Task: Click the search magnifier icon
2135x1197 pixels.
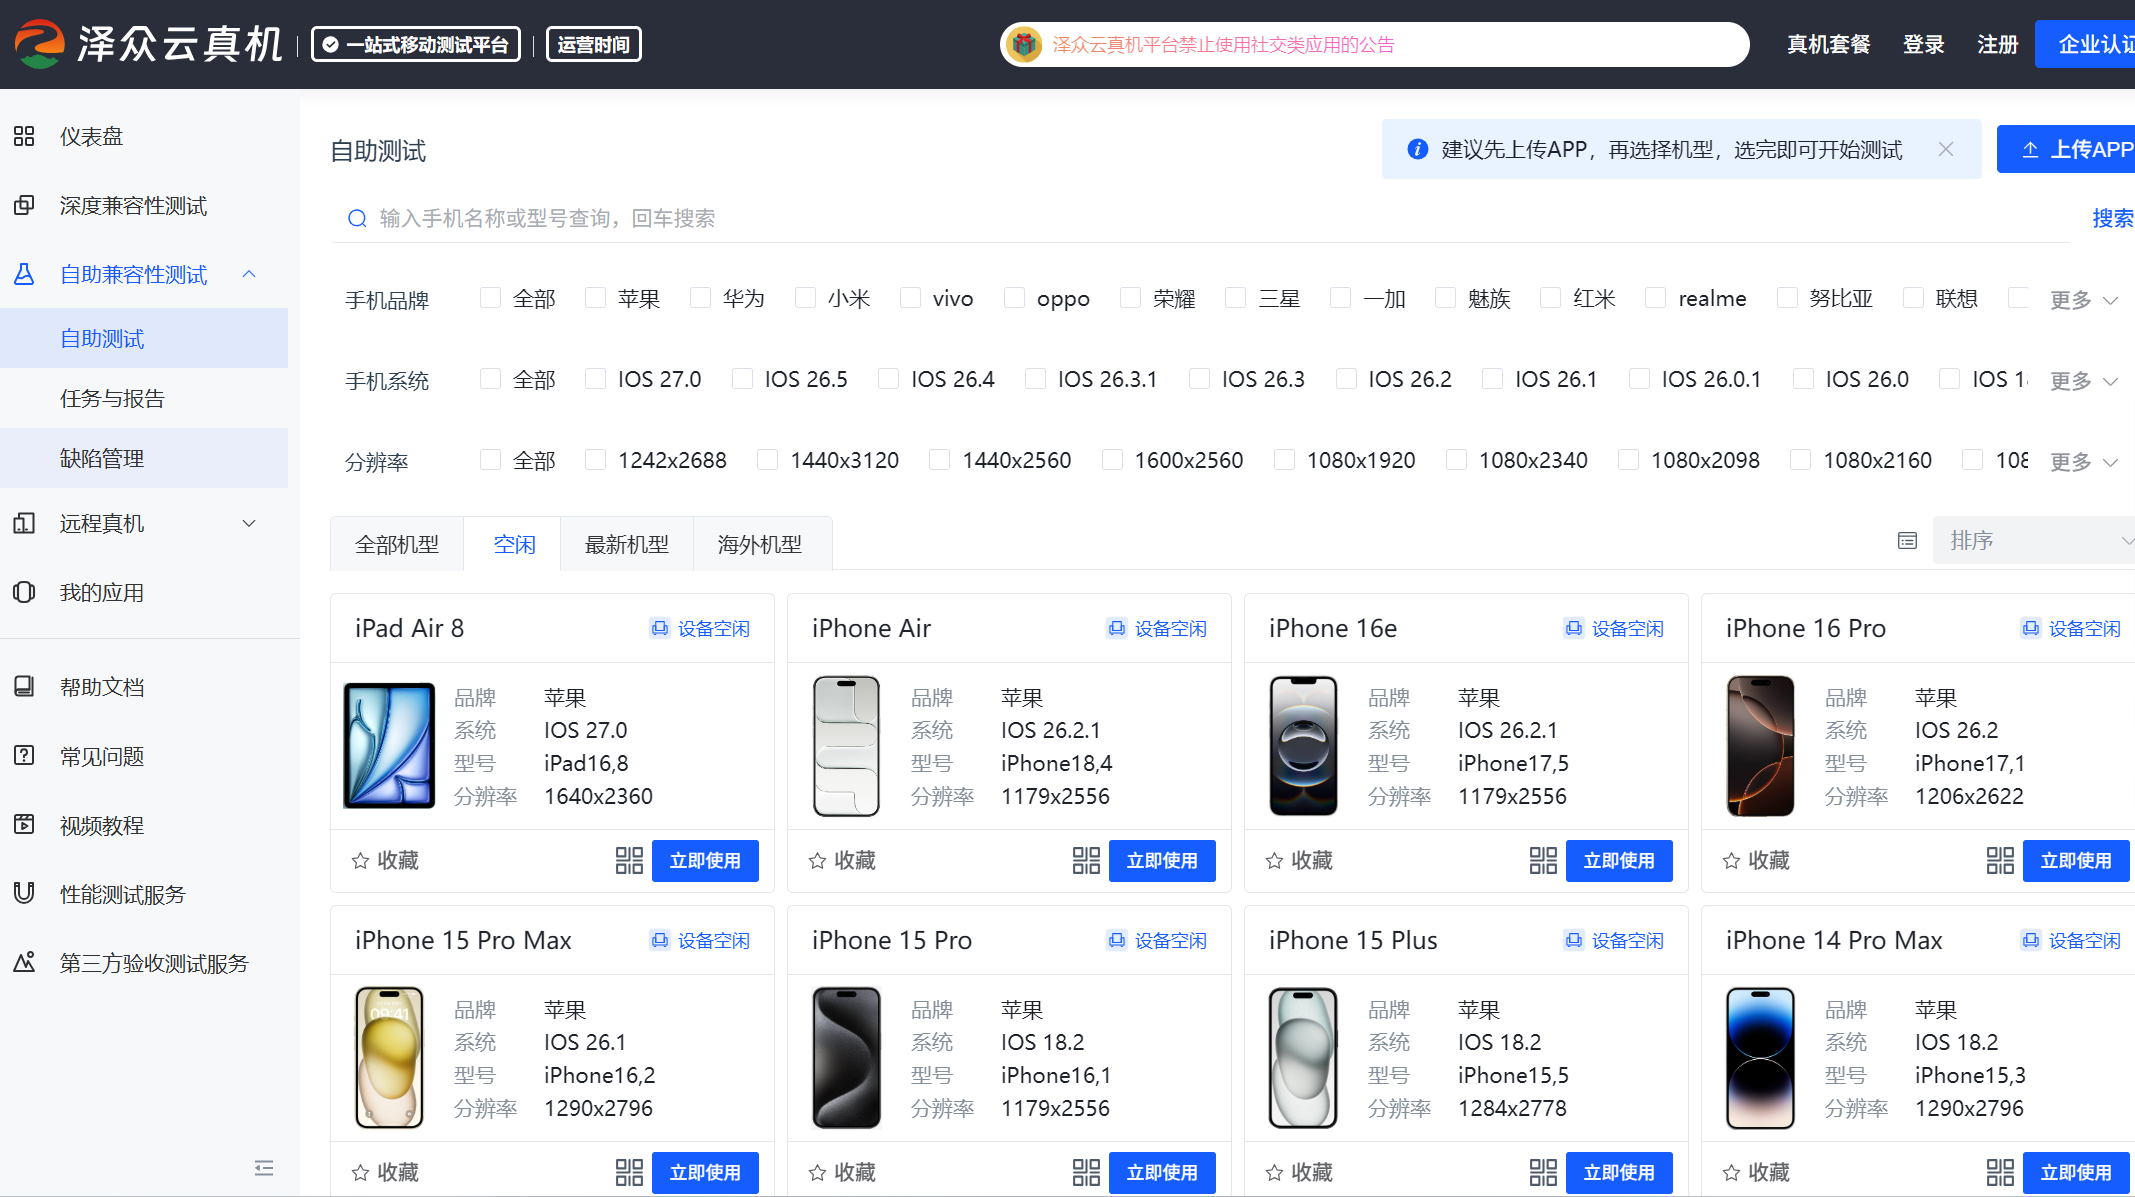Action: (357, 218)
